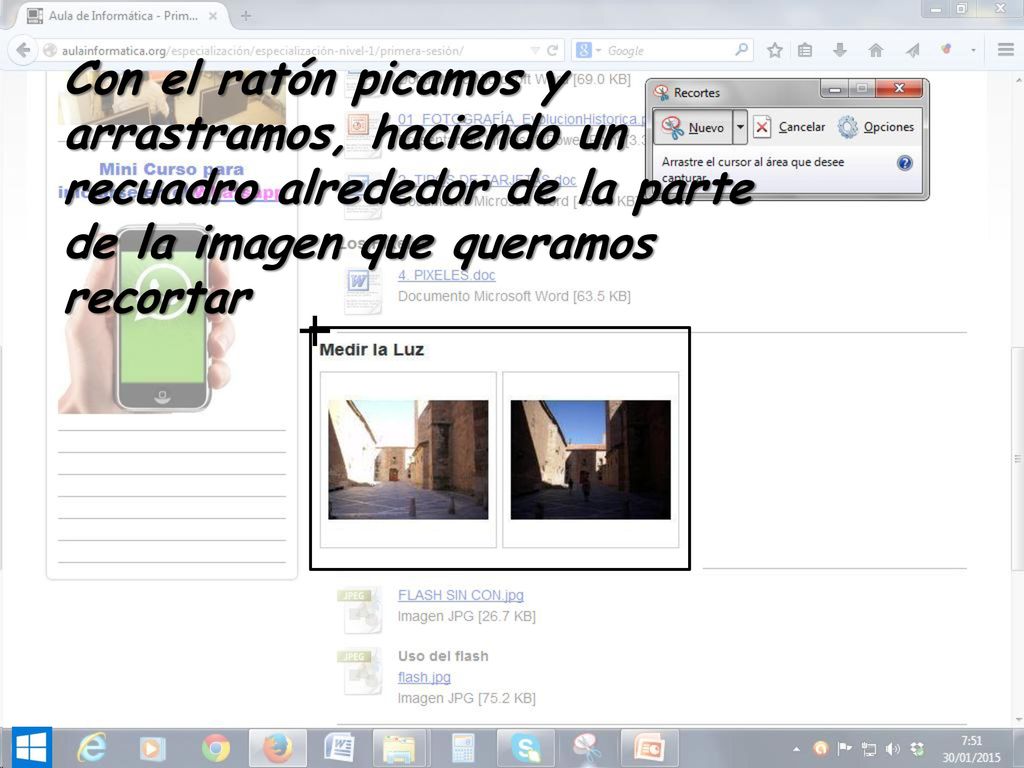This screenshot has height=768, width=1024.
Task: Switch to Firefox in taskbar
Action: [x=277, y=748]
